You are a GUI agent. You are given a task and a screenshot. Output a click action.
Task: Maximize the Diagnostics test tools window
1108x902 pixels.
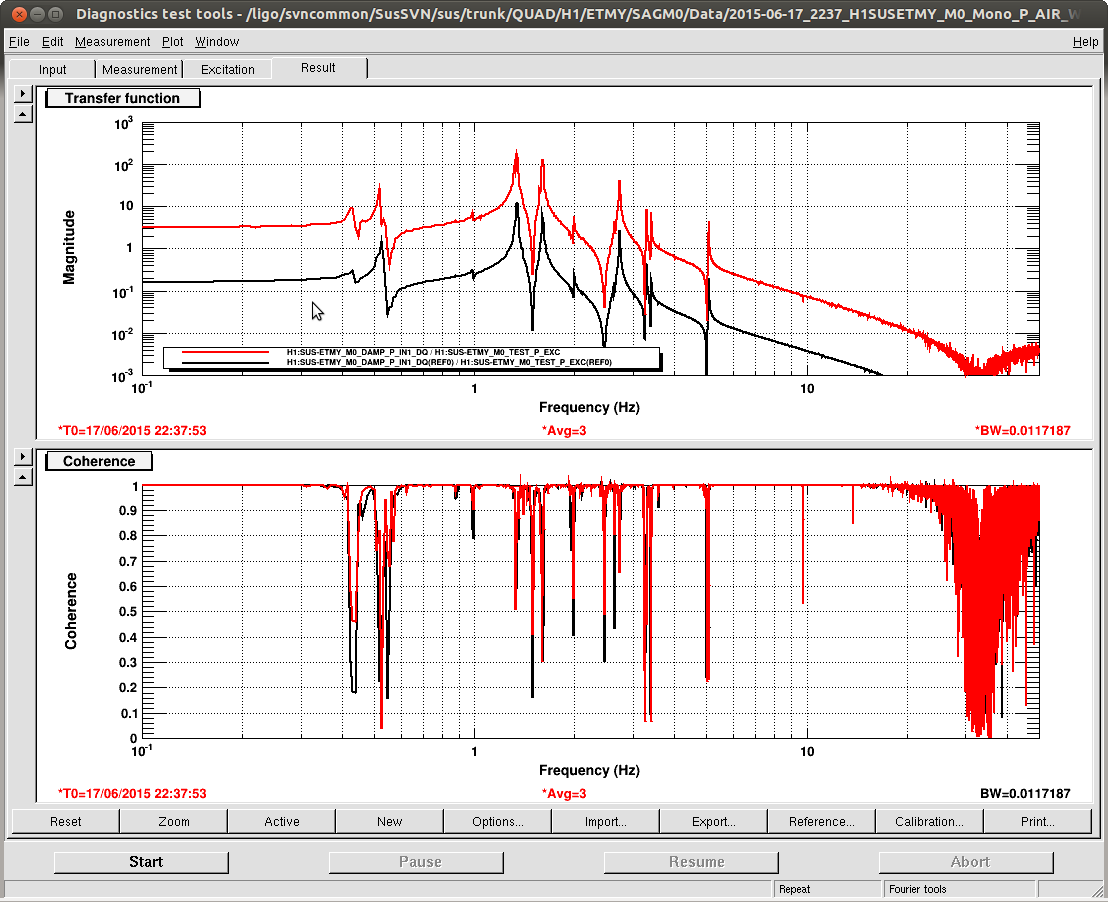click(x=56, y=13)
